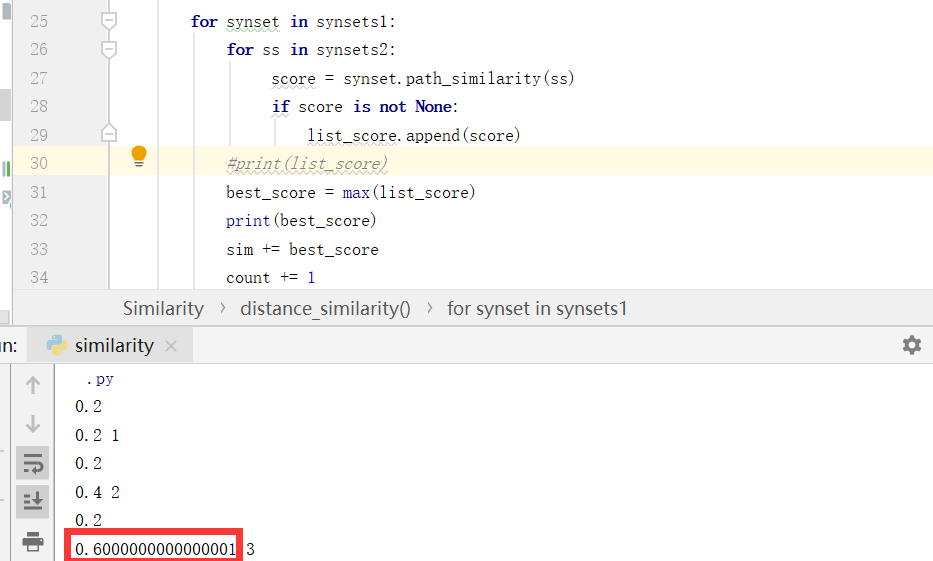Click 'if score is not None:' line

coord(365,107)
